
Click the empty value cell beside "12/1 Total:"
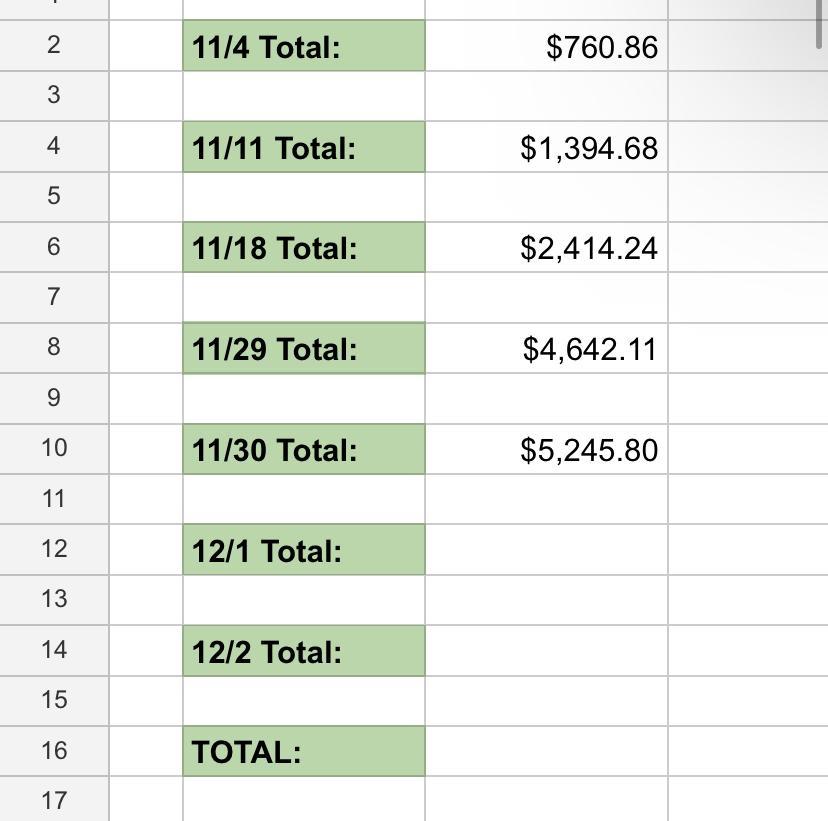[x=546, y=551]
